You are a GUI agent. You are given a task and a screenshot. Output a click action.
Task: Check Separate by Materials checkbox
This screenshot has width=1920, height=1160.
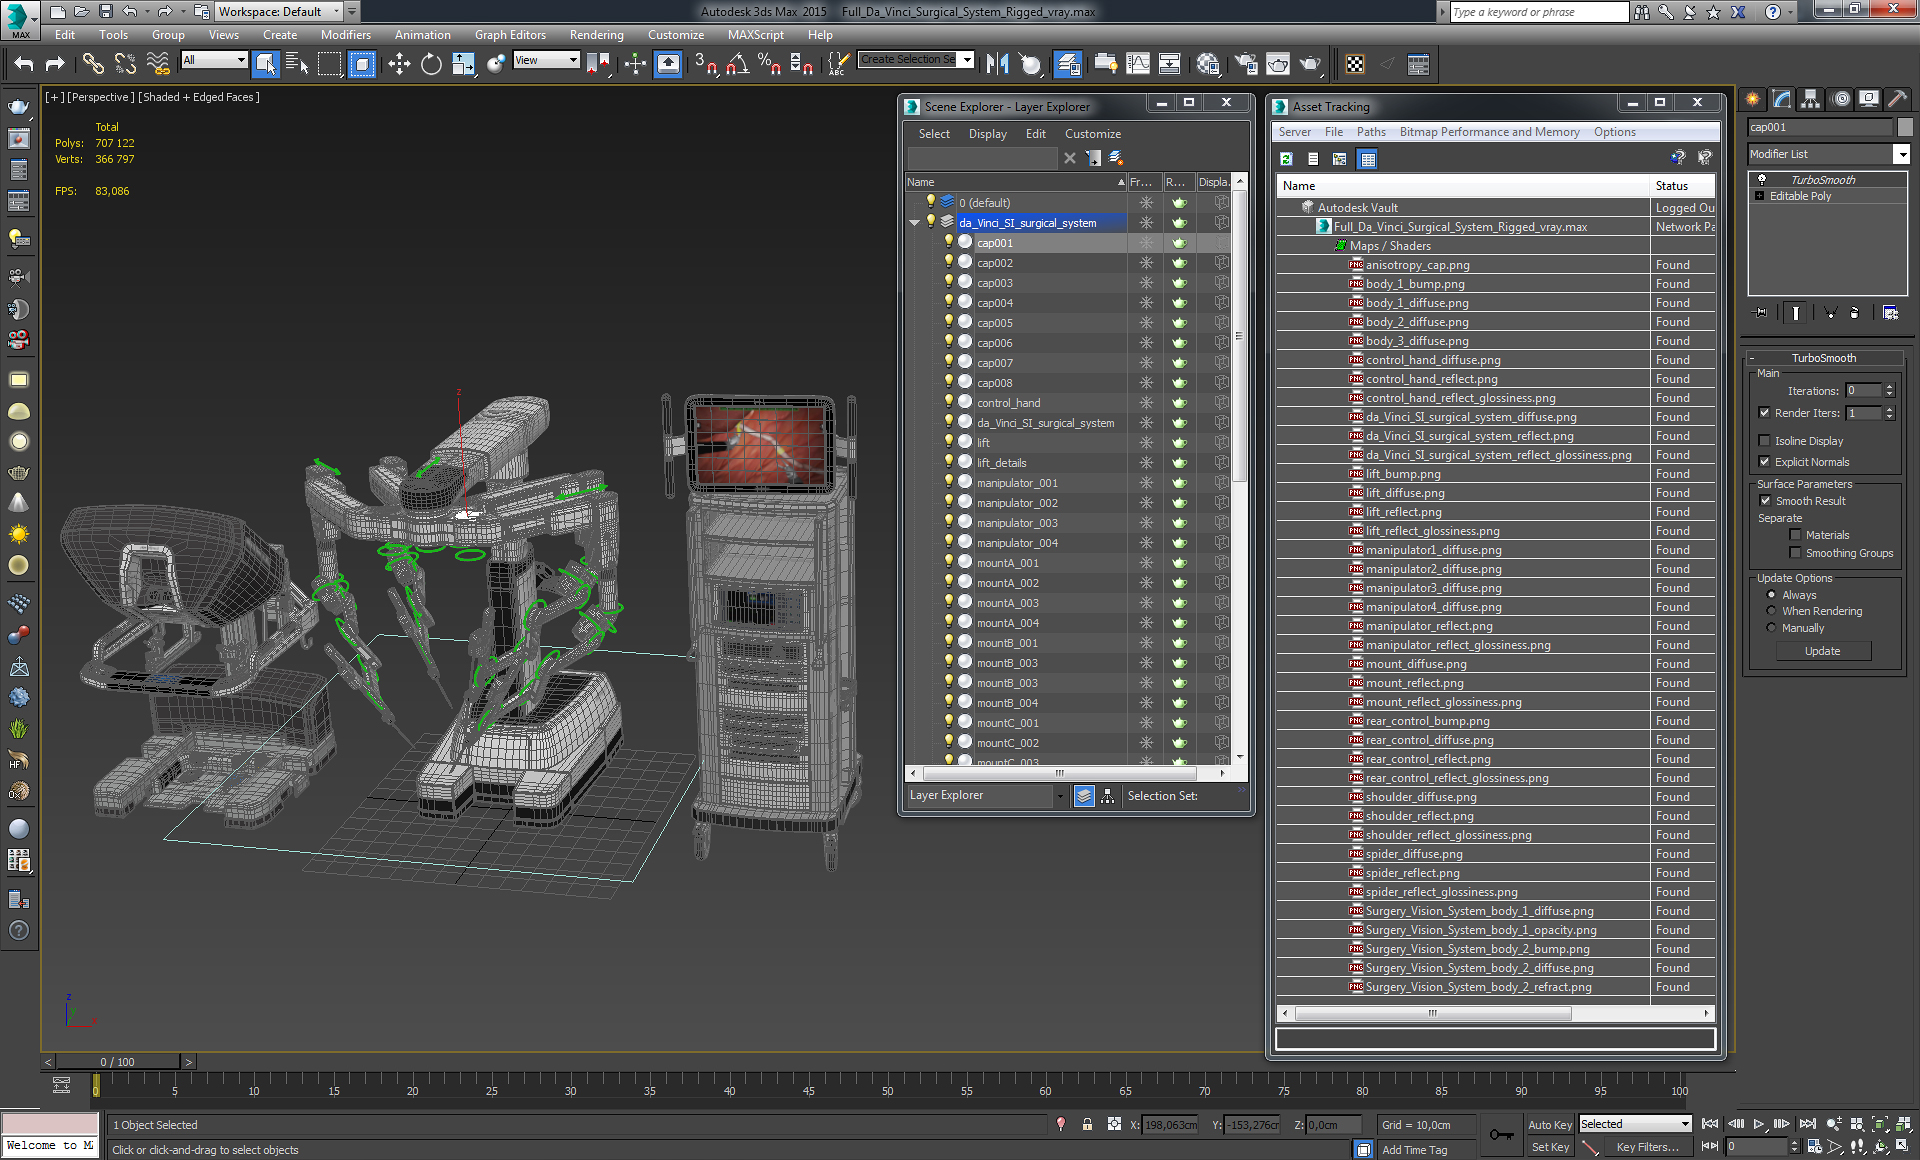[x=1795, y=535]
